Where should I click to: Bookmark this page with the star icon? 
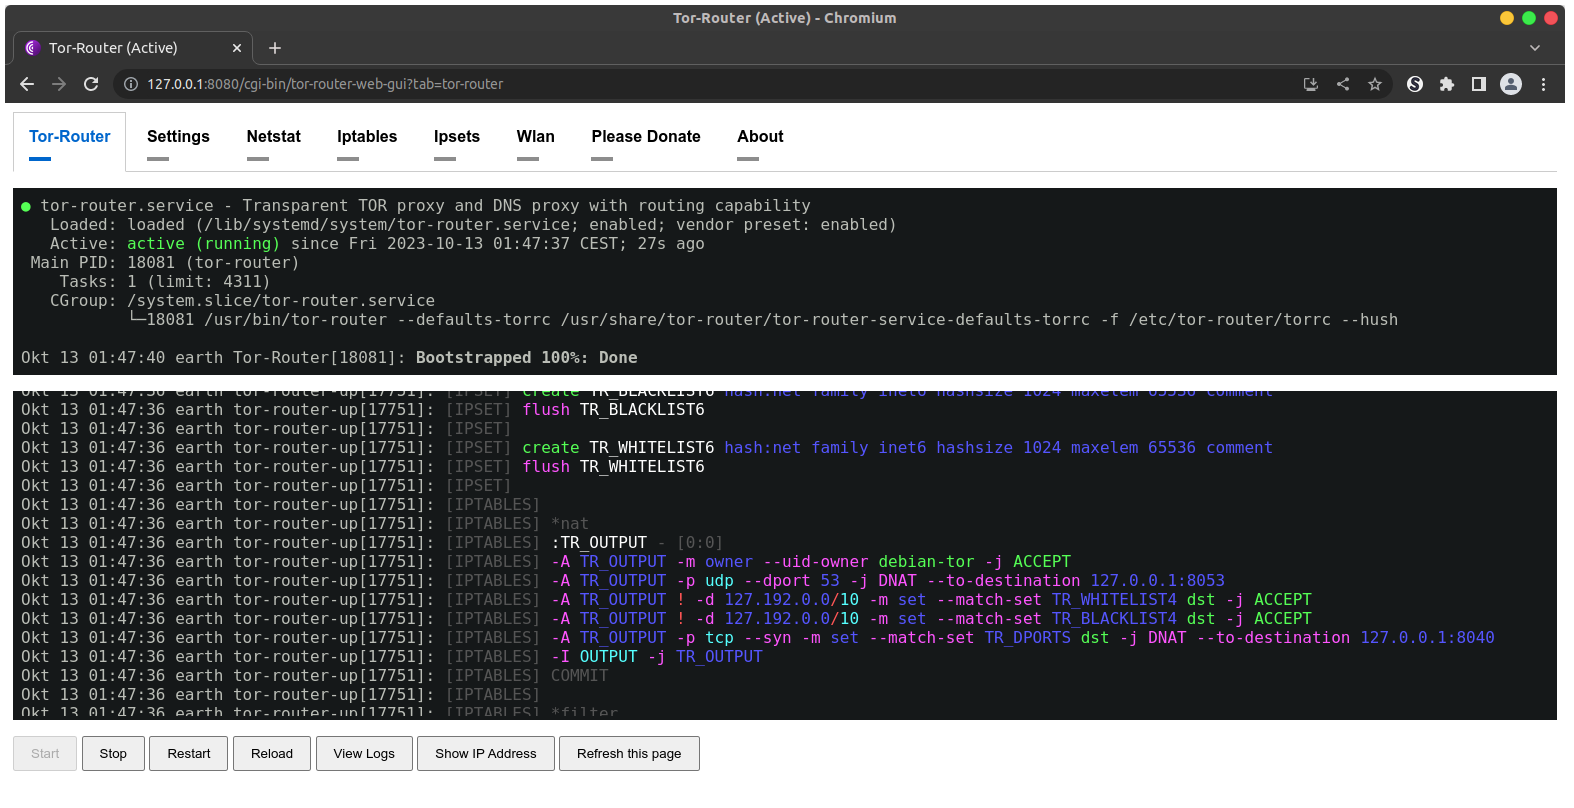1375,84
